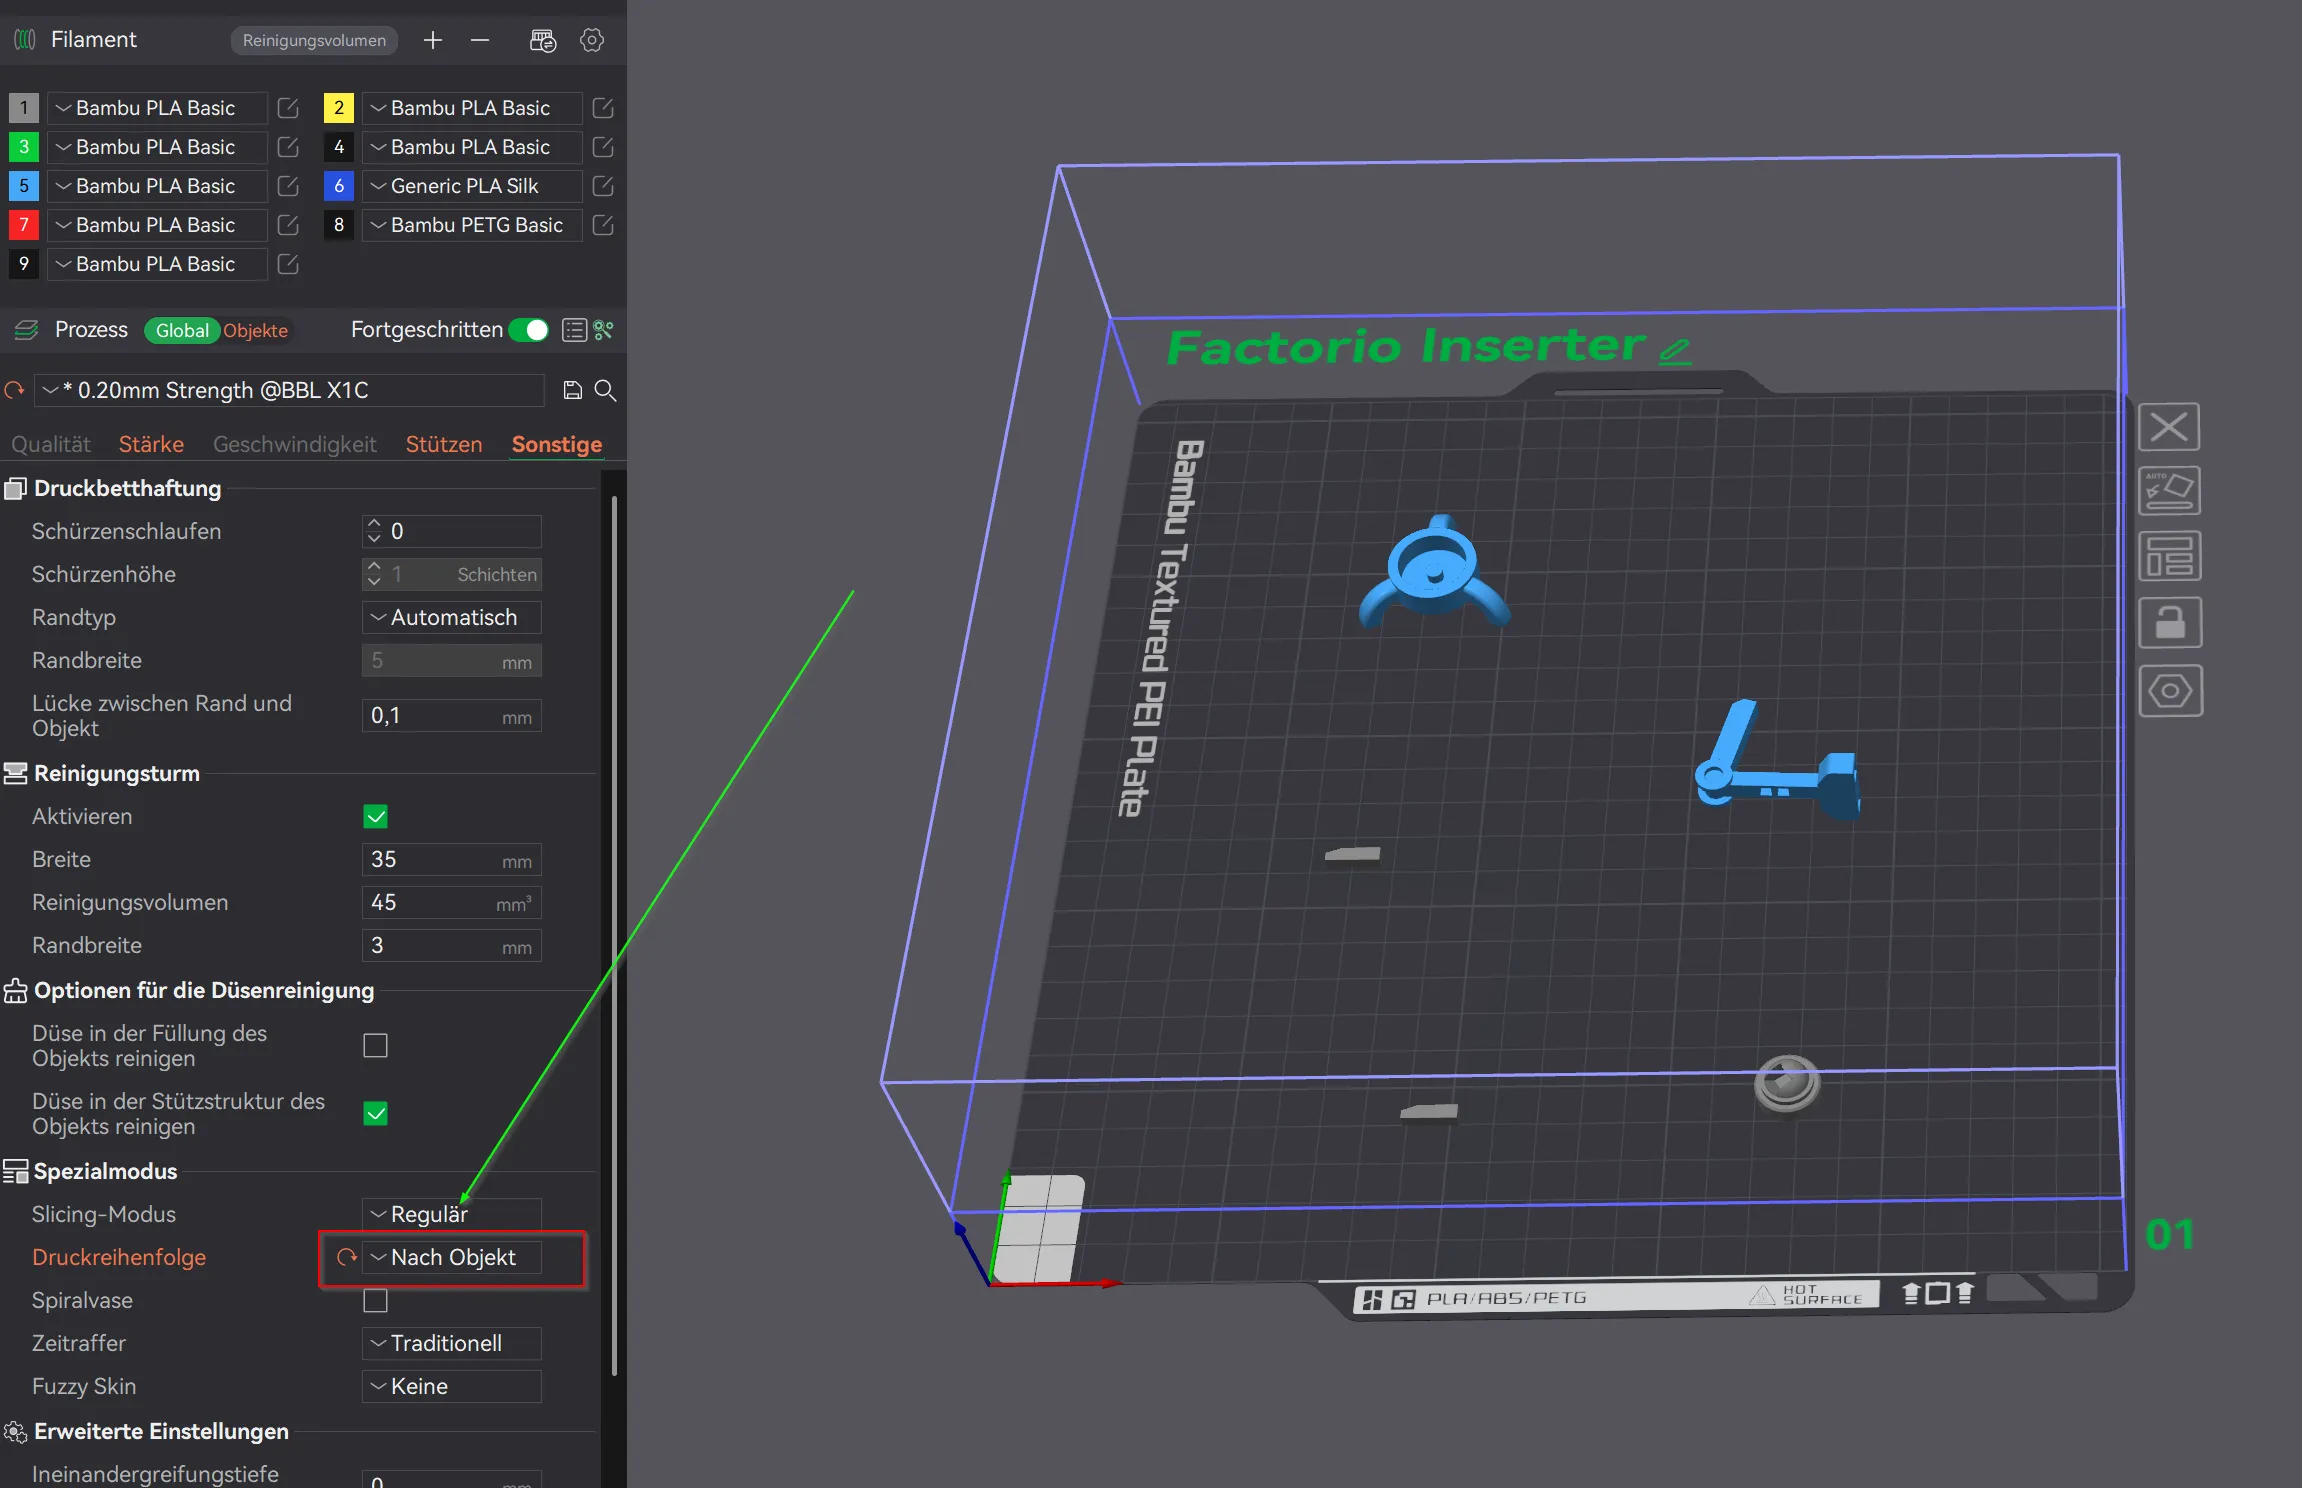The width and height of the screenshot is (2302, 1488).
Task: Switch to the Qualität tab
Action: [51, 445]
